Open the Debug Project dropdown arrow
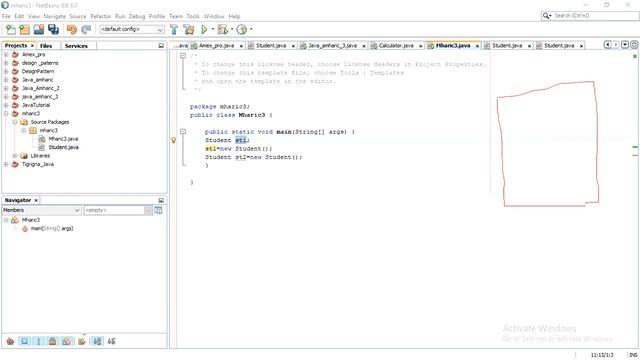 click(x=232, y=29)
